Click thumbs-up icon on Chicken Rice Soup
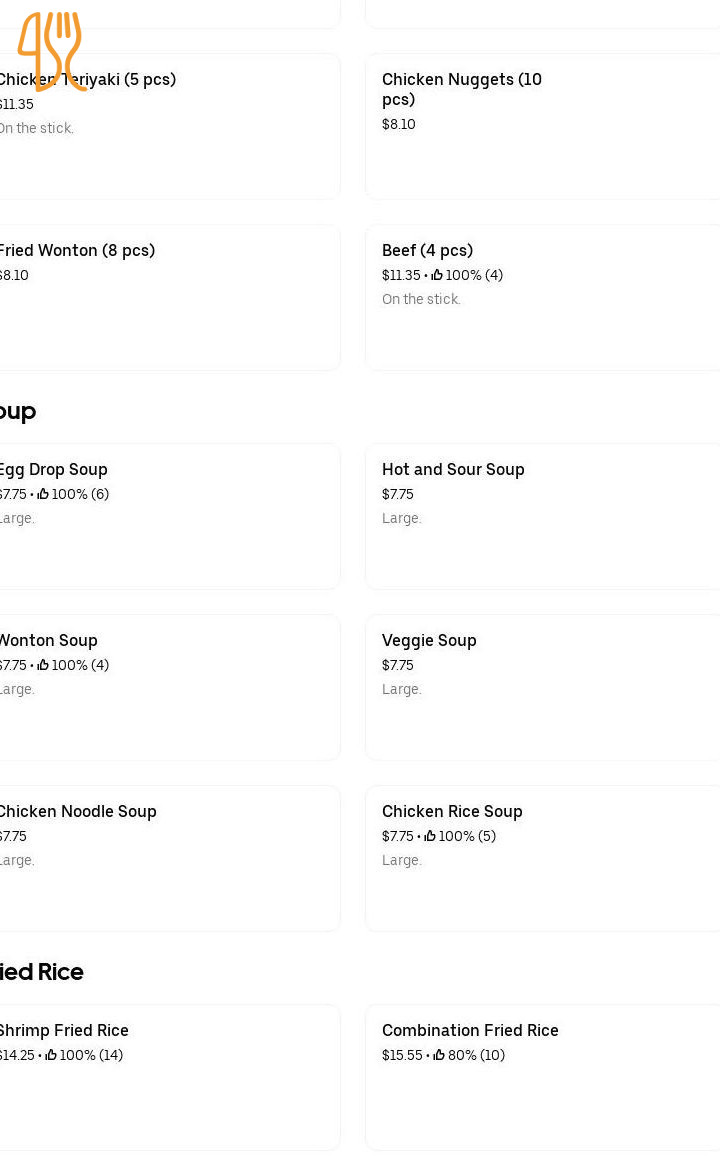 430,836
